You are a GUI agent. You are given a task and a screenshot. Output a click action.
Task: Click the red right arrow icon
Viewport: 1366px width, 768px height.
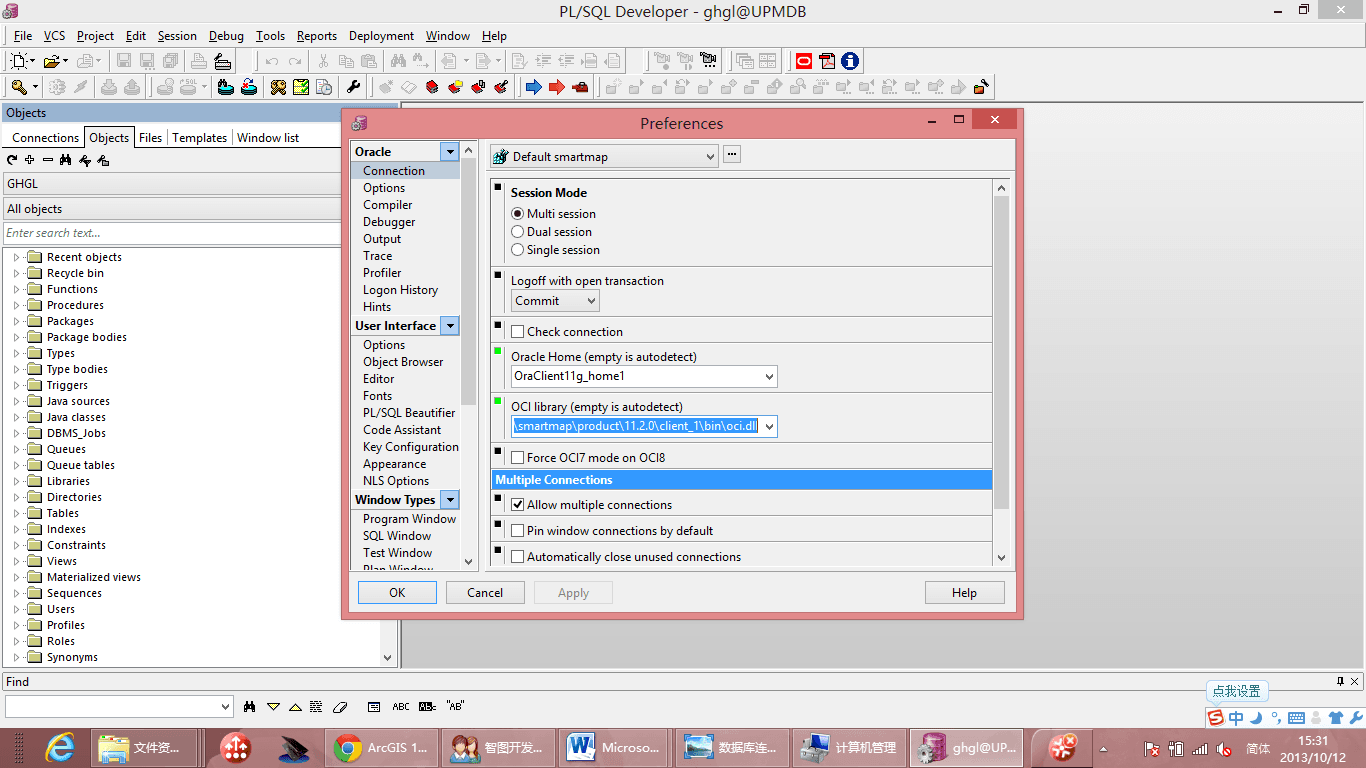coord(556,87)
